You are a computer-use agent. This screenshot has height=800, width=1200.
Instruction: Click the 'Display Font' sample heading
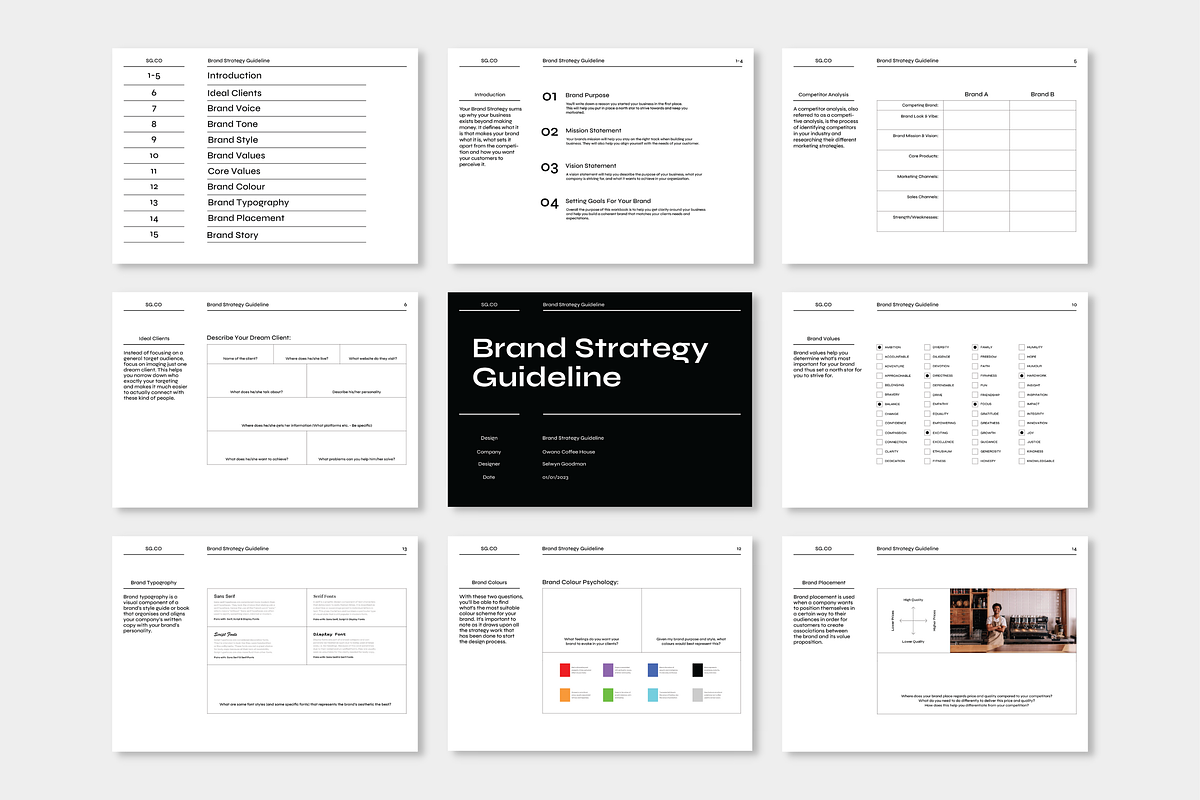(x=329, y=634)
